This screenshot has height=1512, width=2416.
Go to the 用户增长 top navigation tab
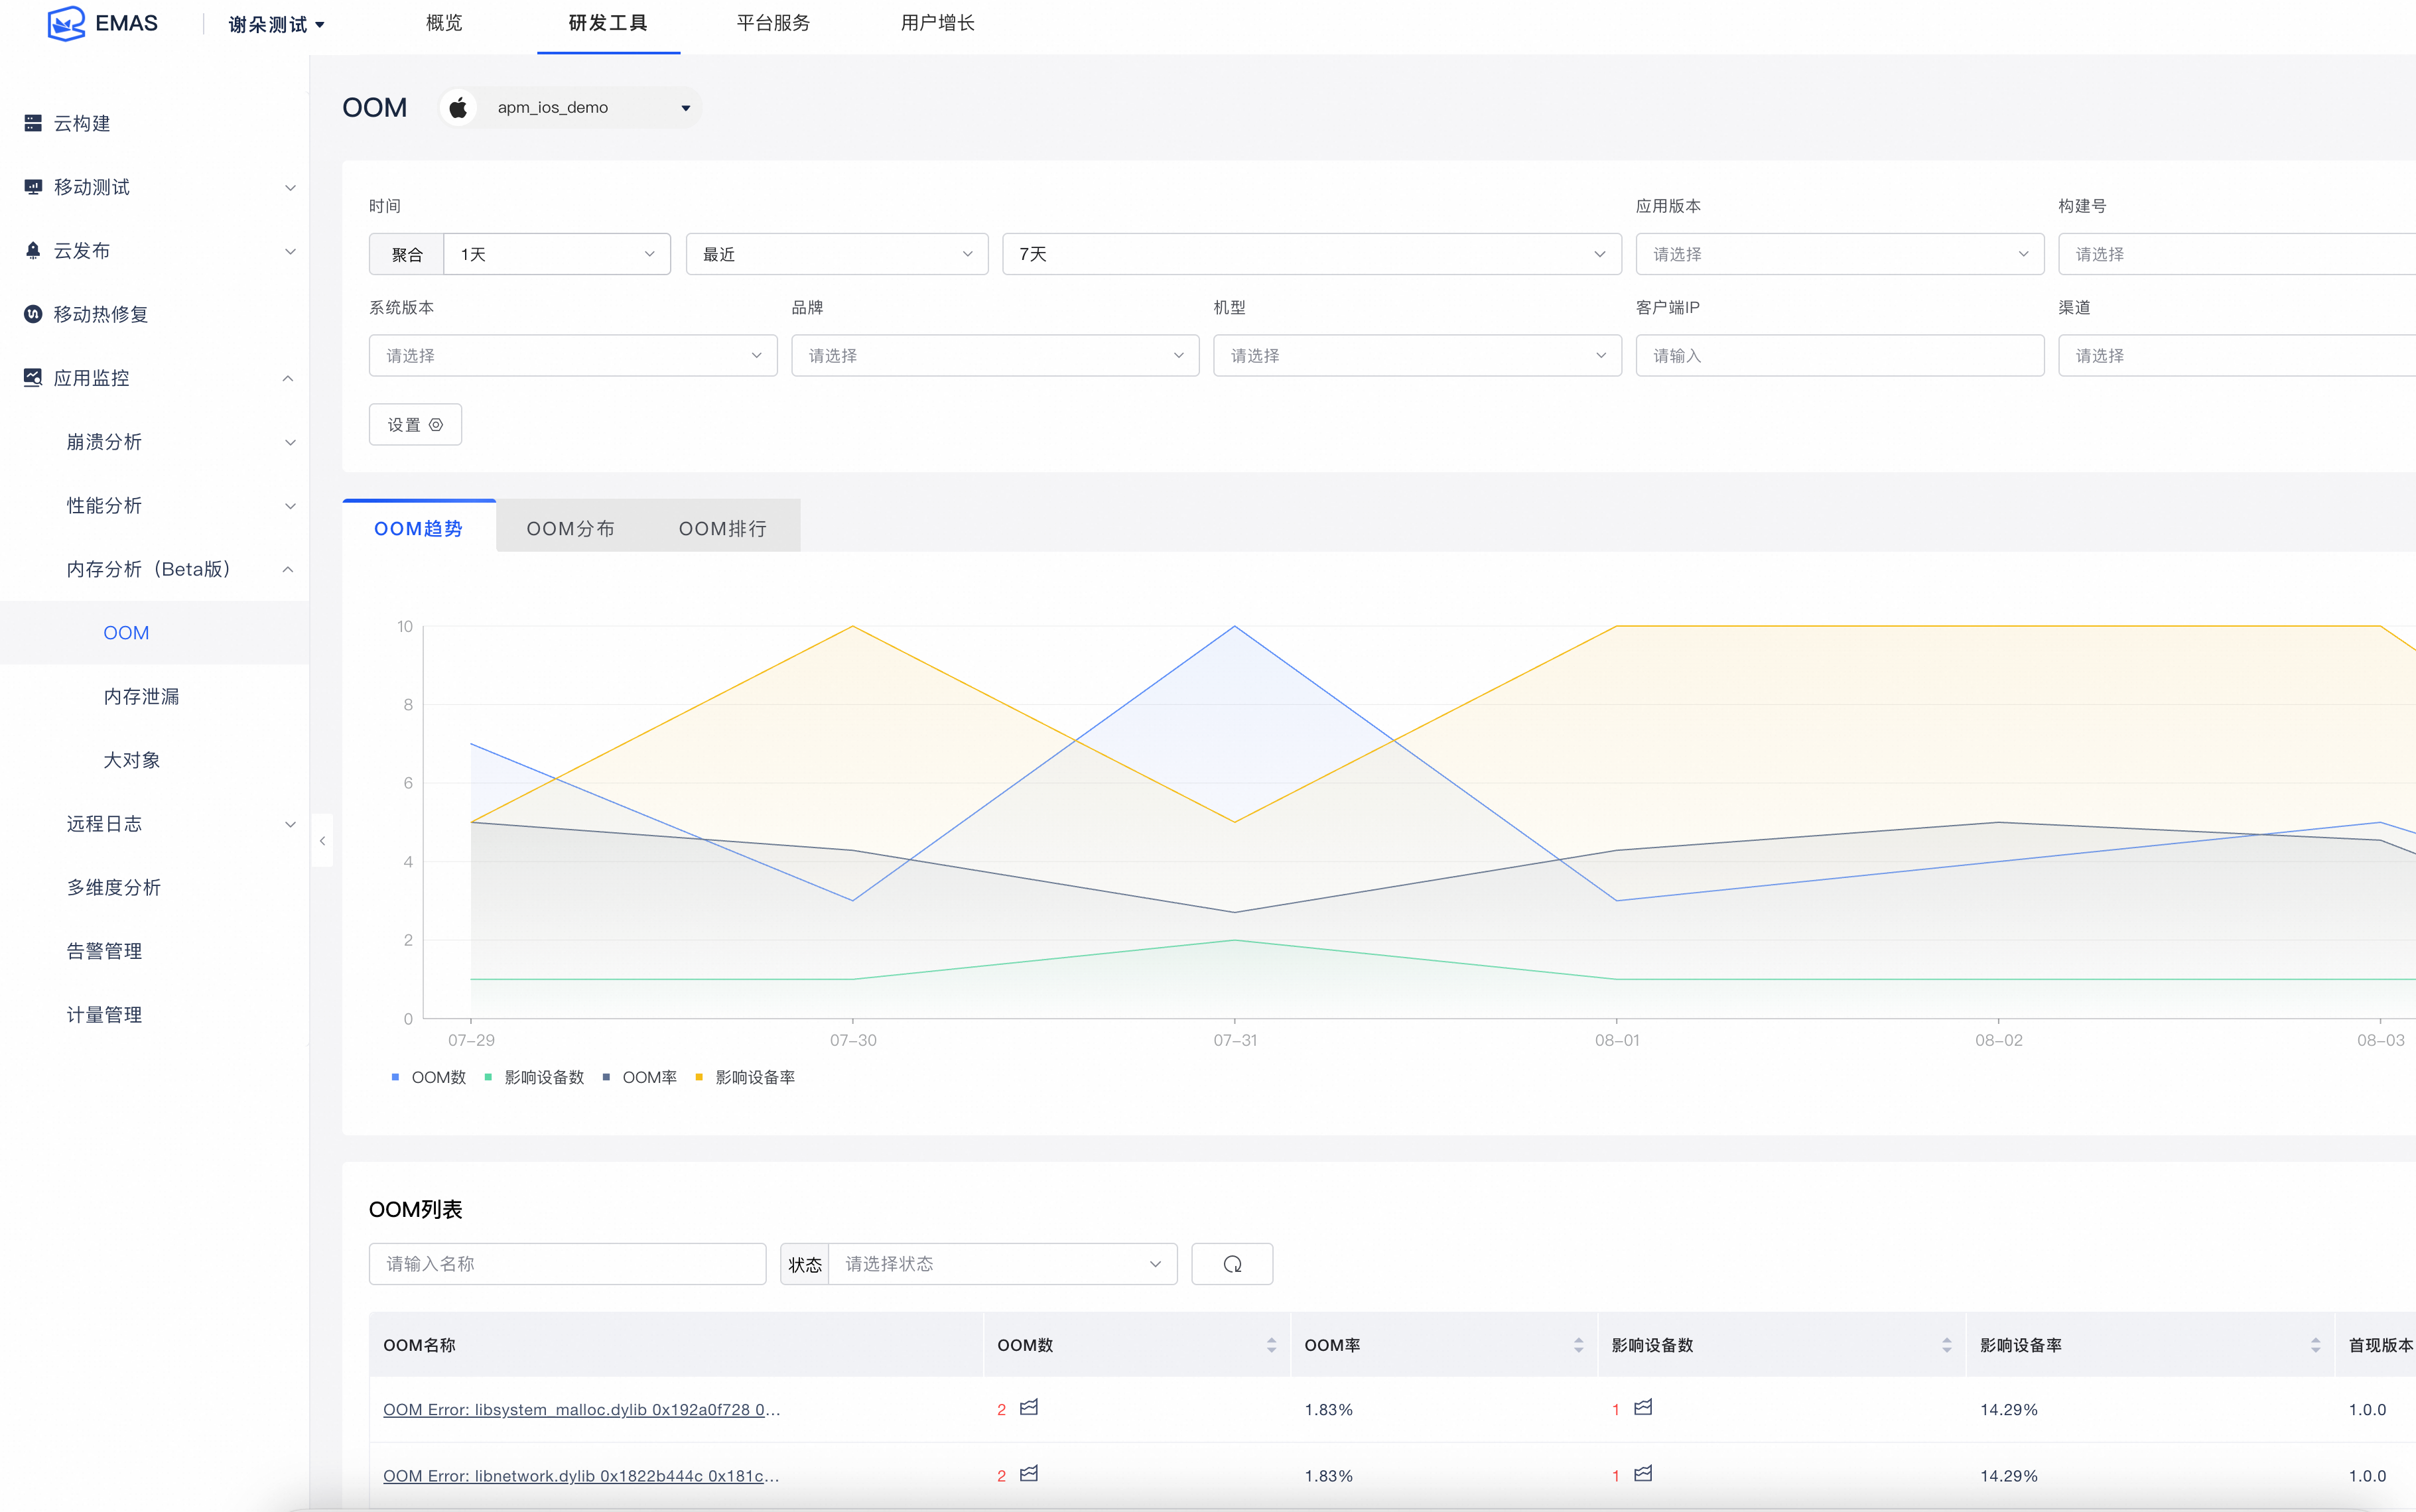(x=937, y=23)
